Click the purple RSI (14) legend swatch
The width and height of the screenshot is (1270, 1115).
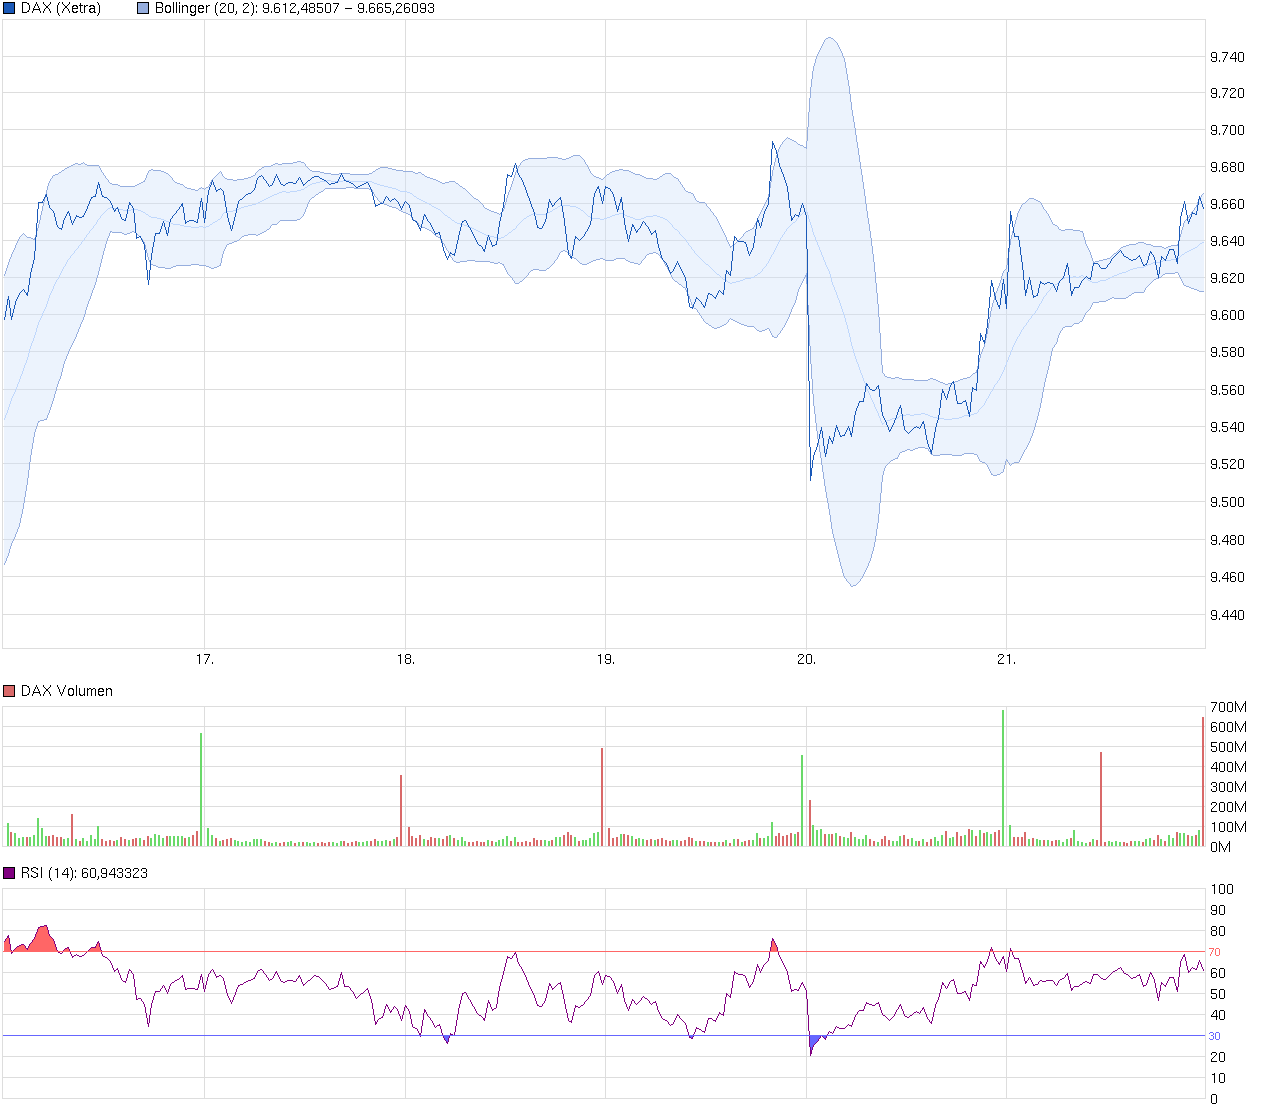(10, 873)
